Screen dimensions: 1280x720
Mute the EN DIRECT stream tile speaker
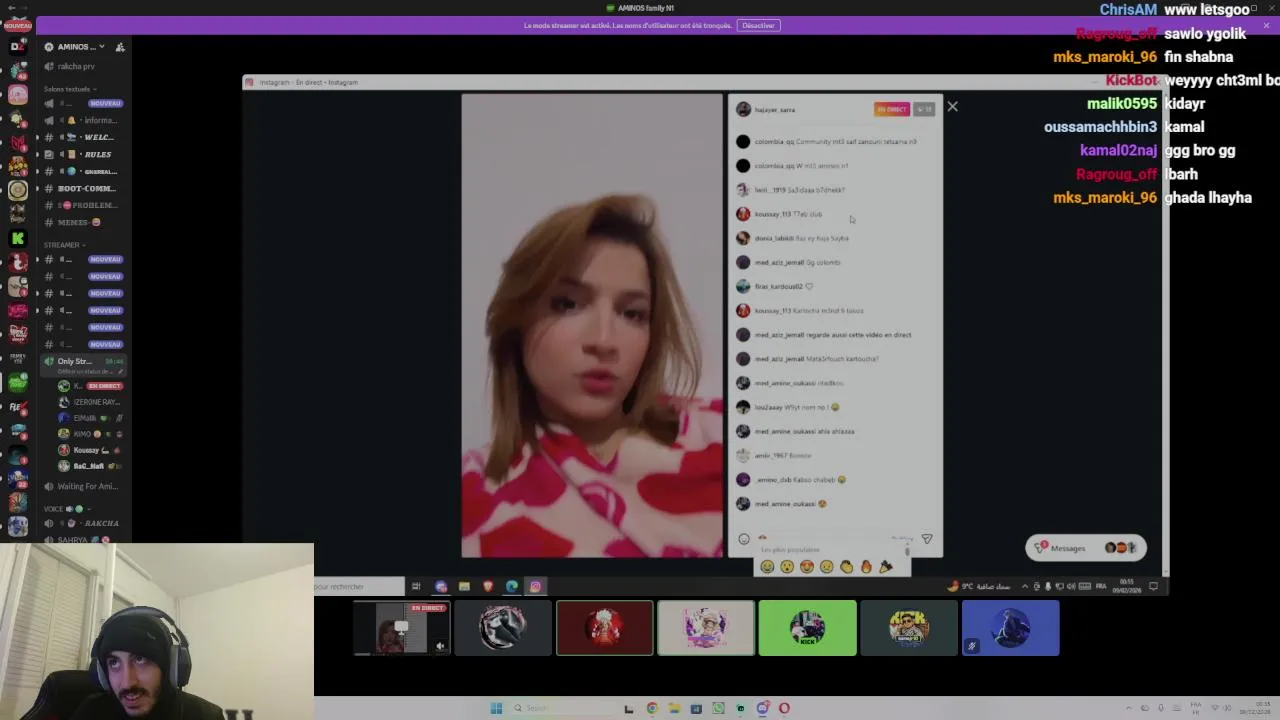click(440, 646)
